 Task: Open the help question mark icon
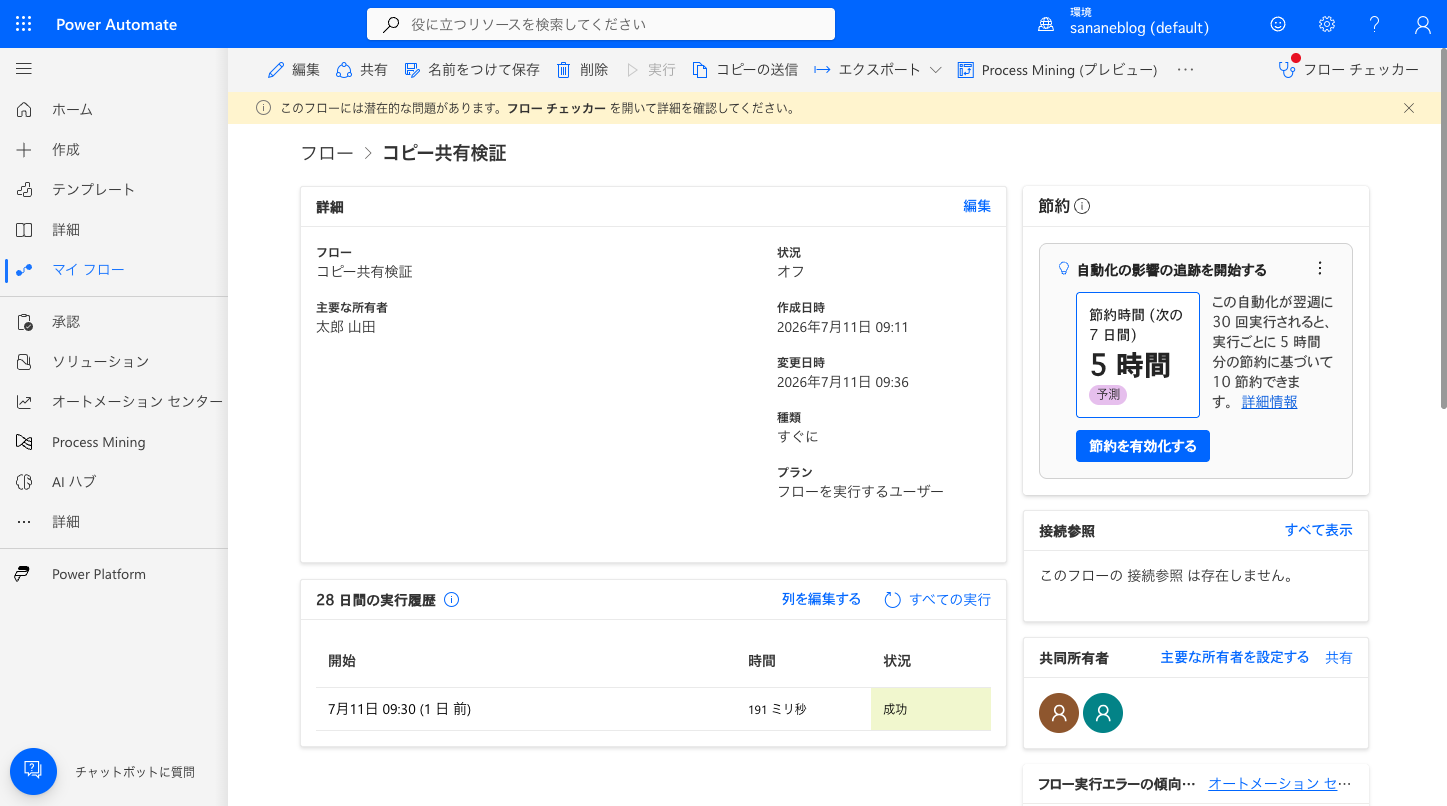coord(1375,24)
